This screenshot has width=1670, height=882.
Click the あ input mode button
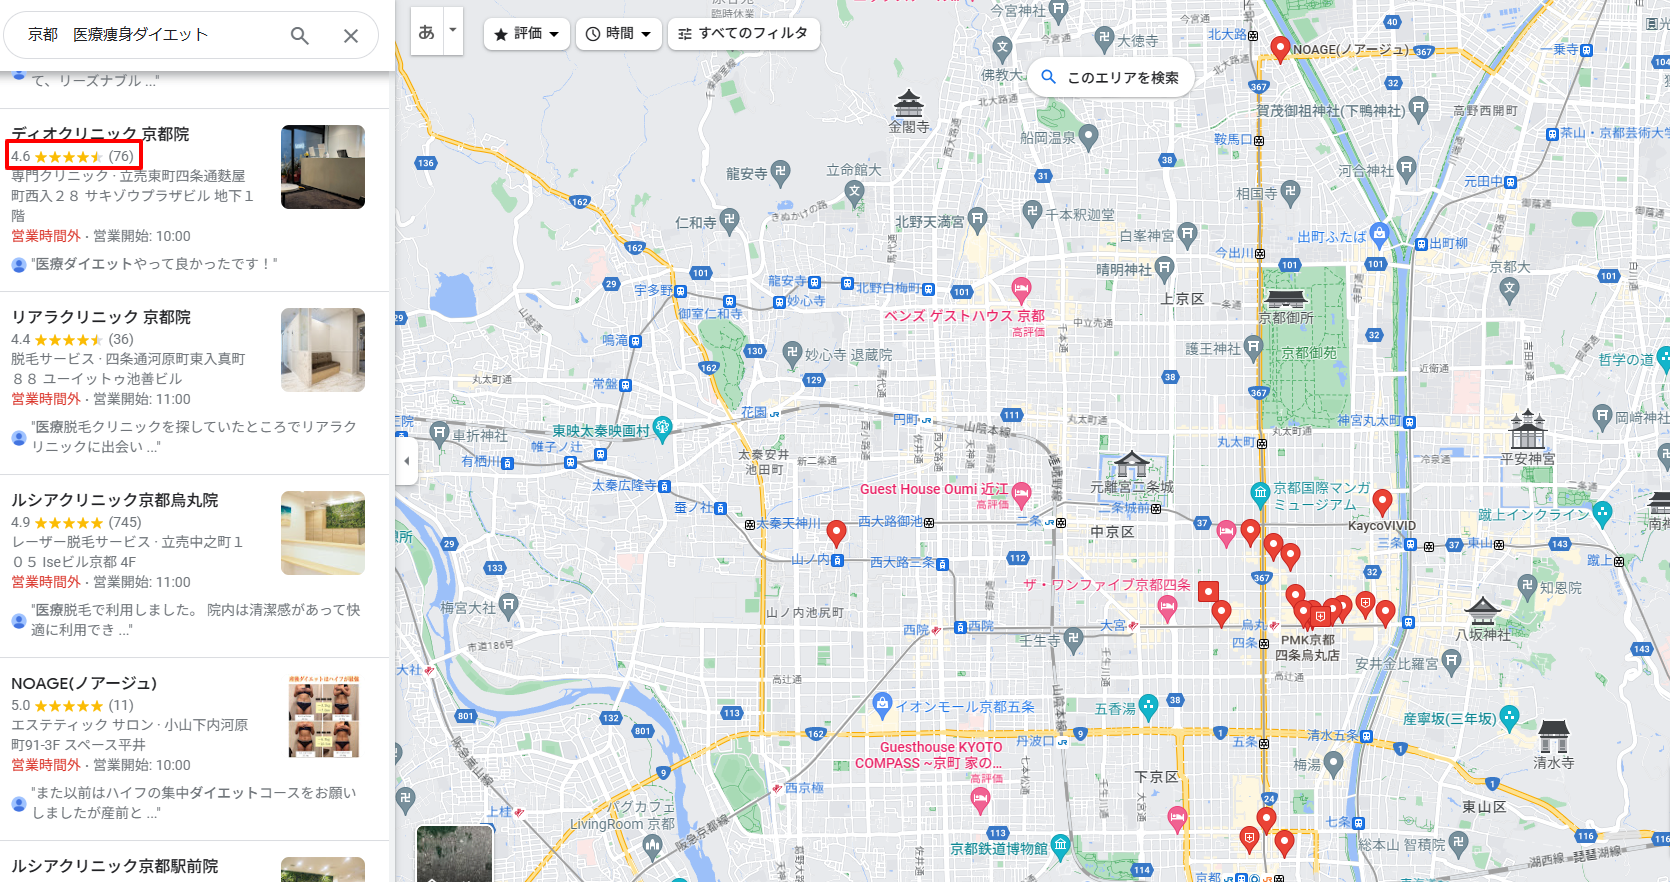click(427, 32)
